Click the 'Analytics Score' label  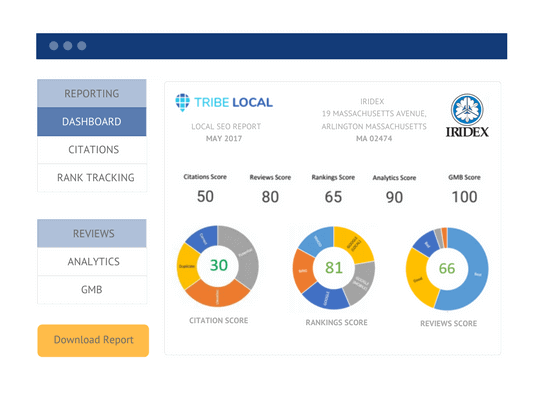click(394, 178)
